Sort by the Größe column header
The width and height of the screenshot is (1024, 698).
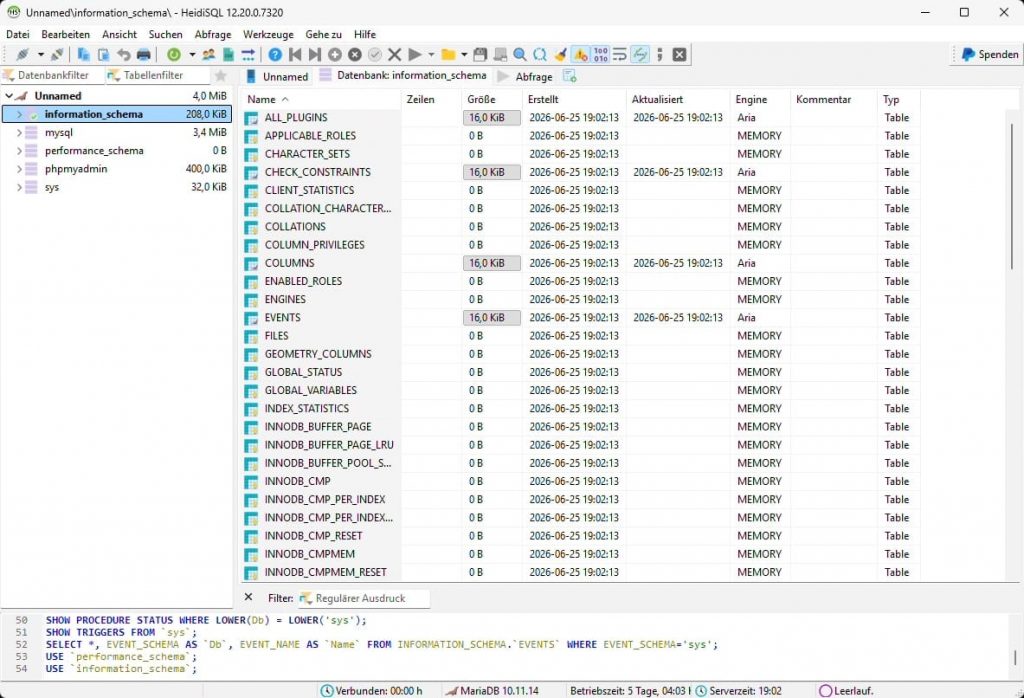491,99
